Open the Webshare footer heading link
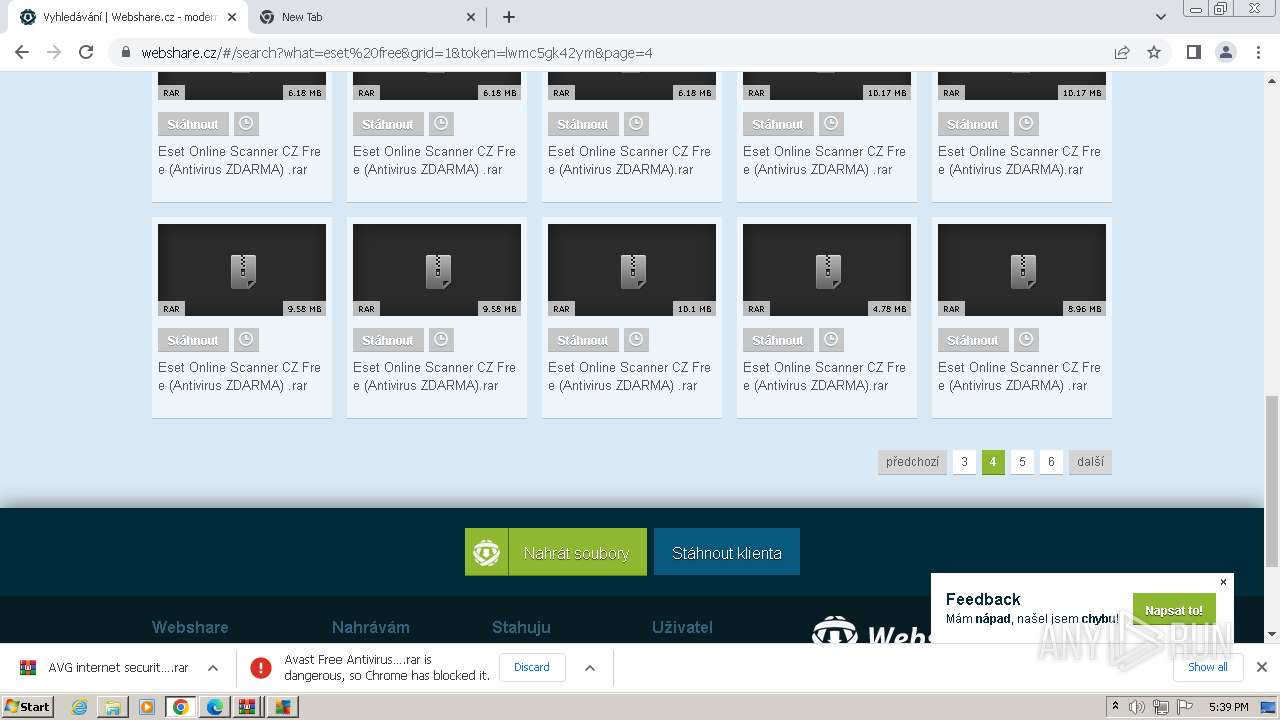1280x720 pixels. click(x=190, y=627)
